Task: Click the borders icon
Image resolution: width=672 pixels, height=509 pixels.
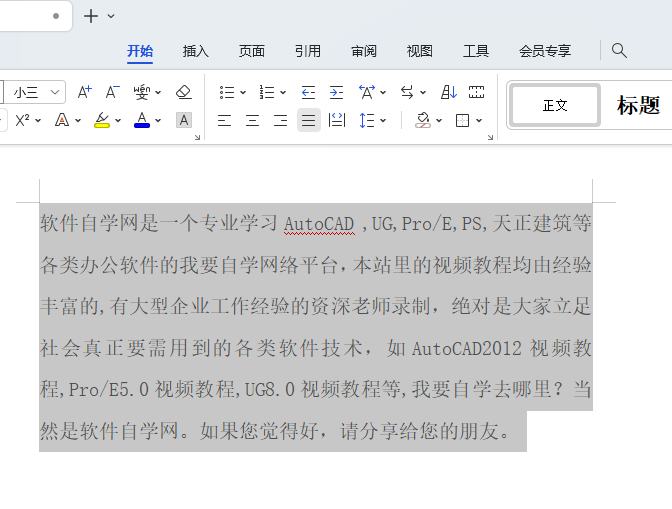Action: pos(462,120)
